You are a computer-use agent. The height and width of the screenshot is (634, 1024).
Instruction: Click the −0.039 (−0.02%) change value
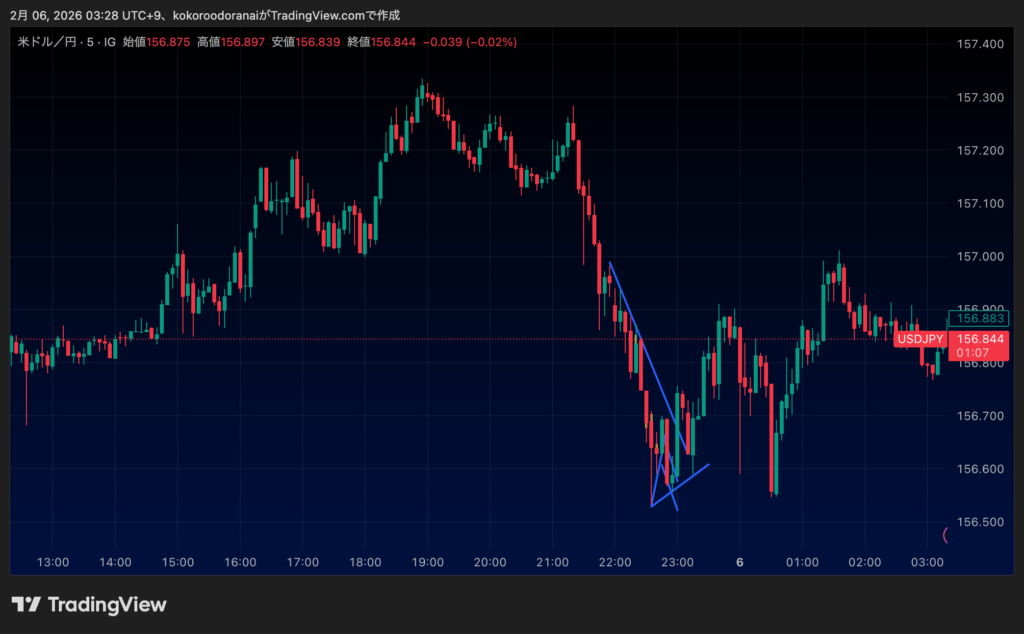point(472,42)
